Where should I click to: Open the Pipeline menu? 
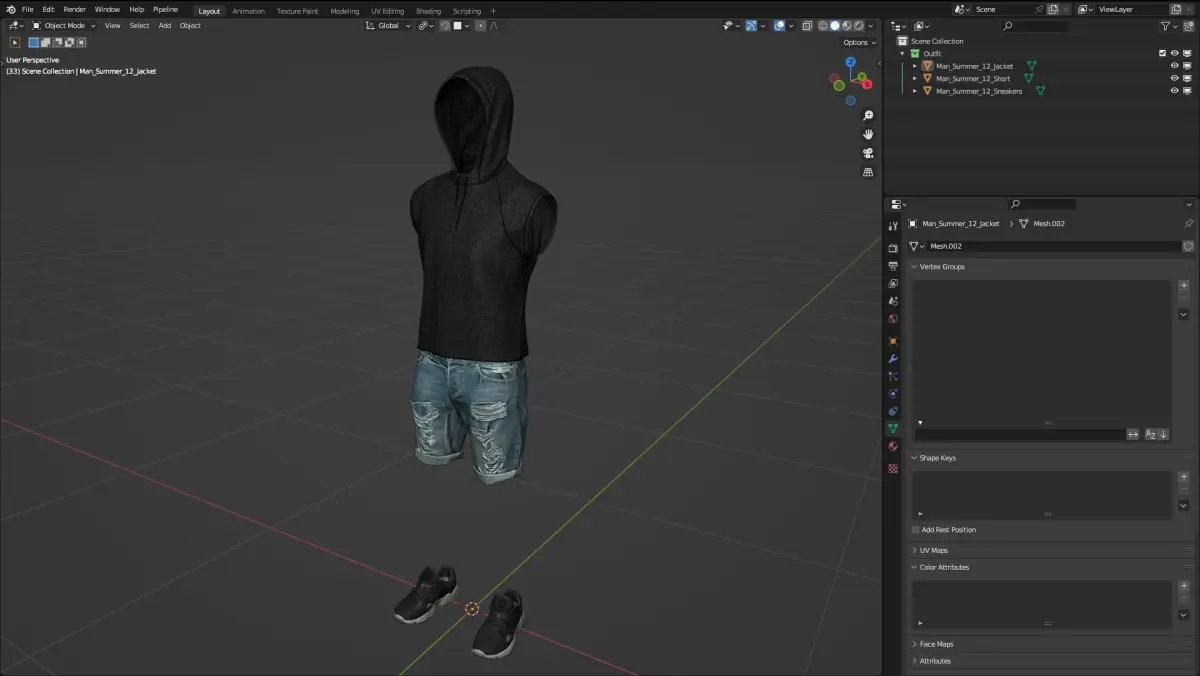[165, 9]
